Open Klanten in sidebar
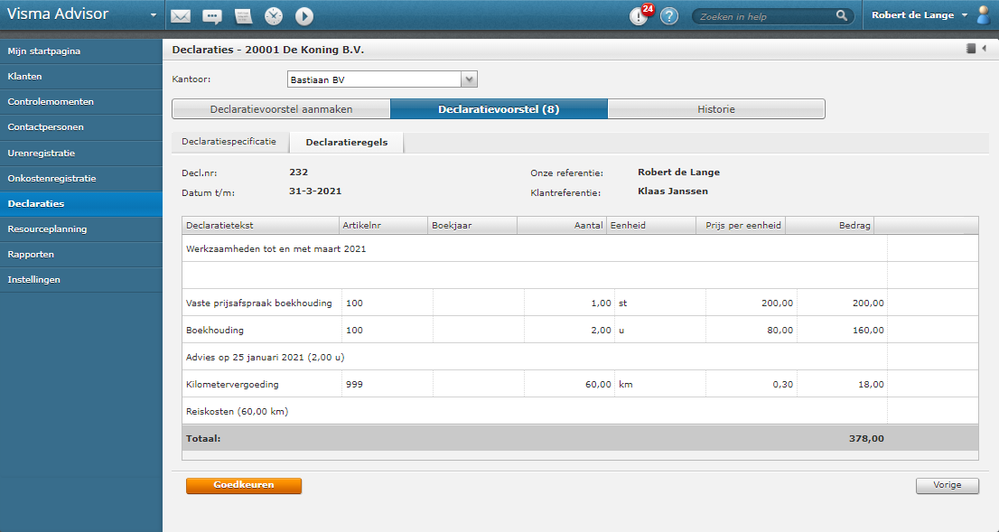This screenshot has width=999, height=532. [81, 76]
